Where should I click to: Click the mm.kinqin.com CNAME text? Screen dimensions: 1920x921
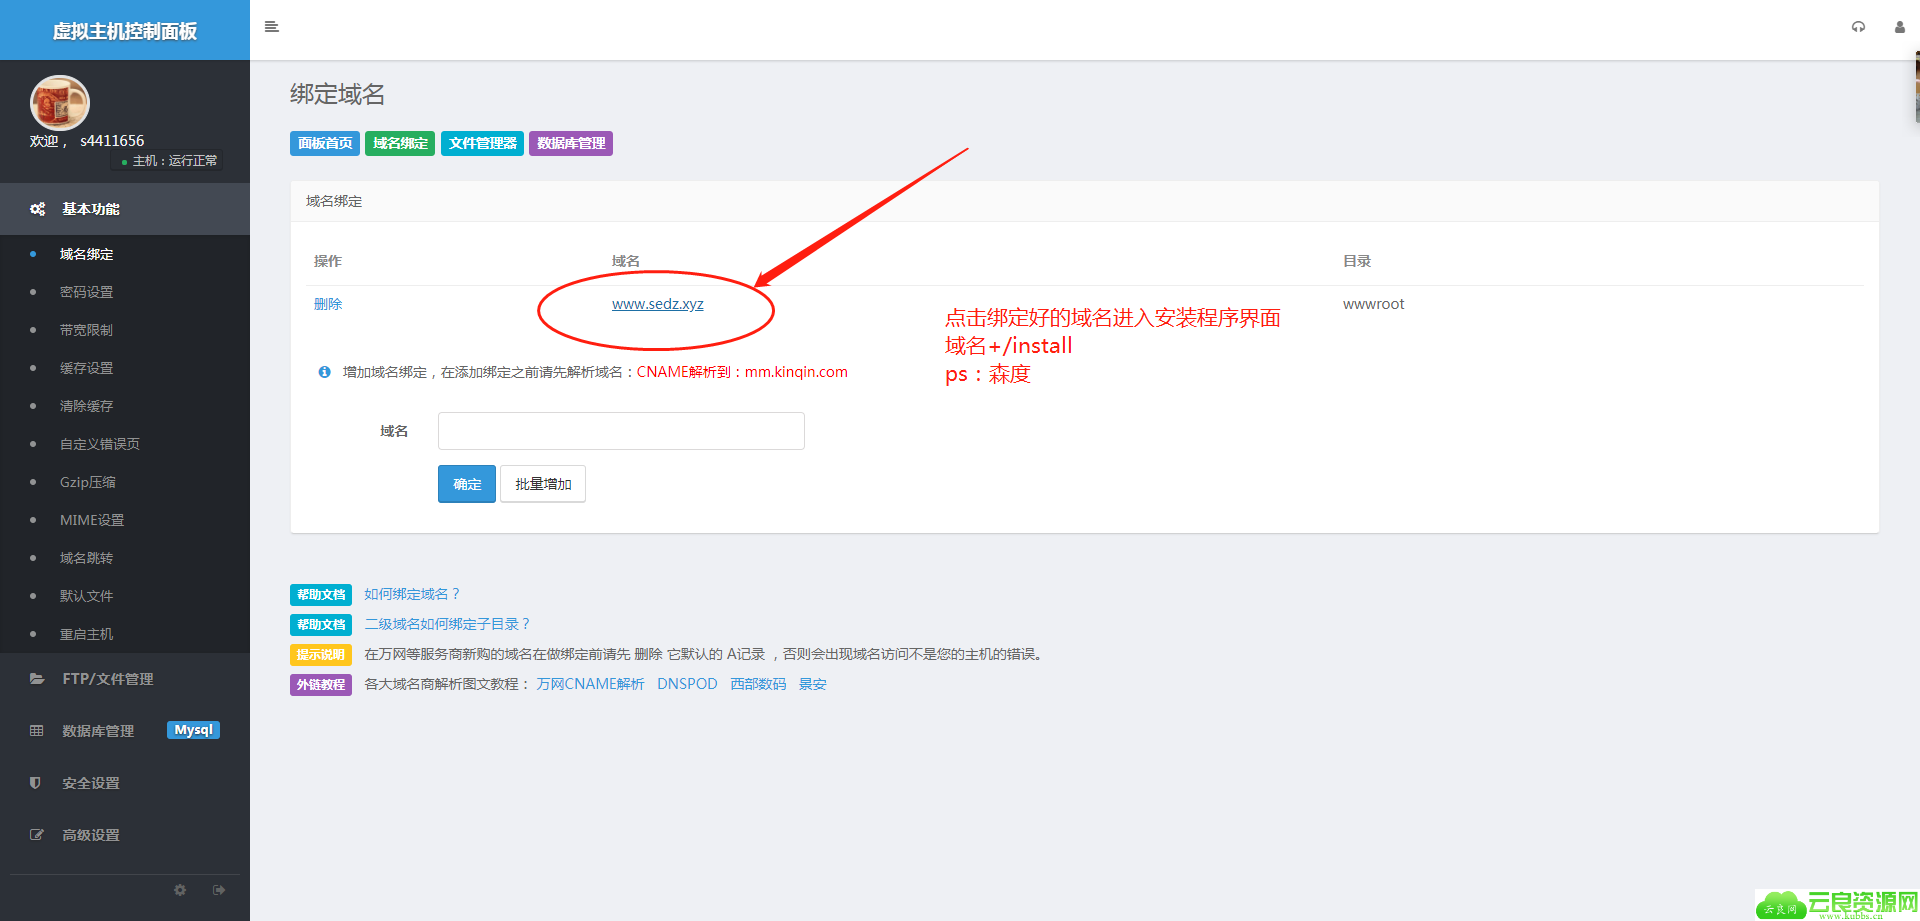[796, 372]
